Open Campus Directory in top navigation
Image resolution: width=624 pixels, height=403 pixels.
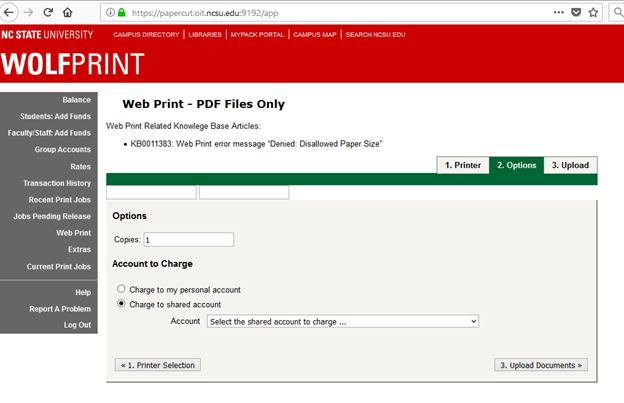[146, 35]
